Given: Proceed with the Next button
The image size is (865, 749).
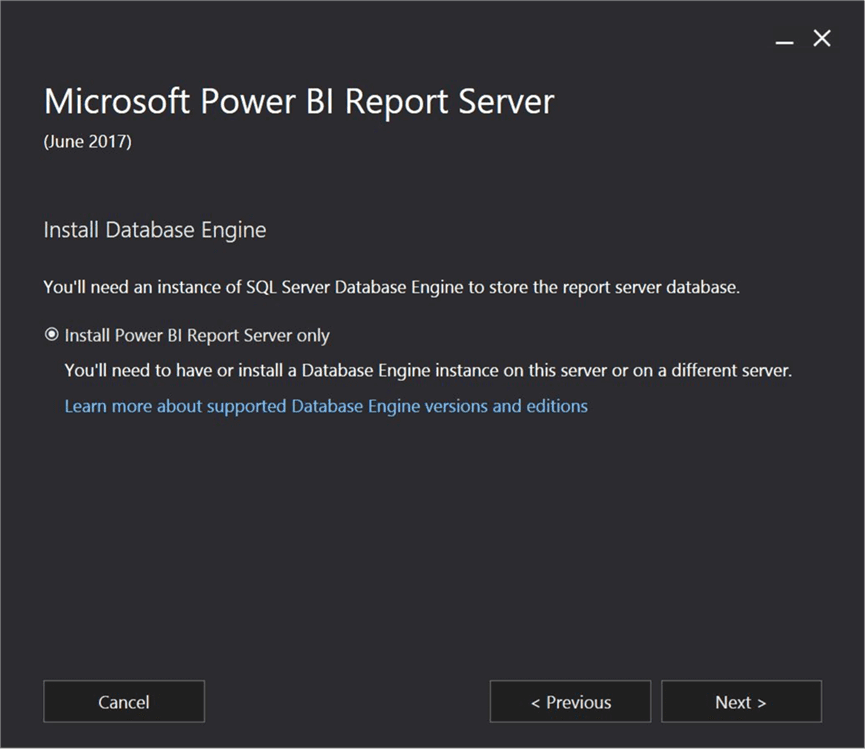Looking at the screenshot, I should (741, 702).
